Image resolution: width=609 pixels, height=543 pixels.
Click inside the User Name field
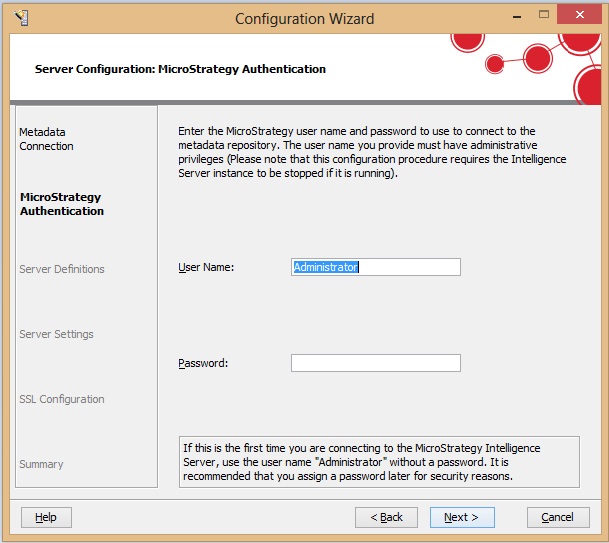coord(376,267)
